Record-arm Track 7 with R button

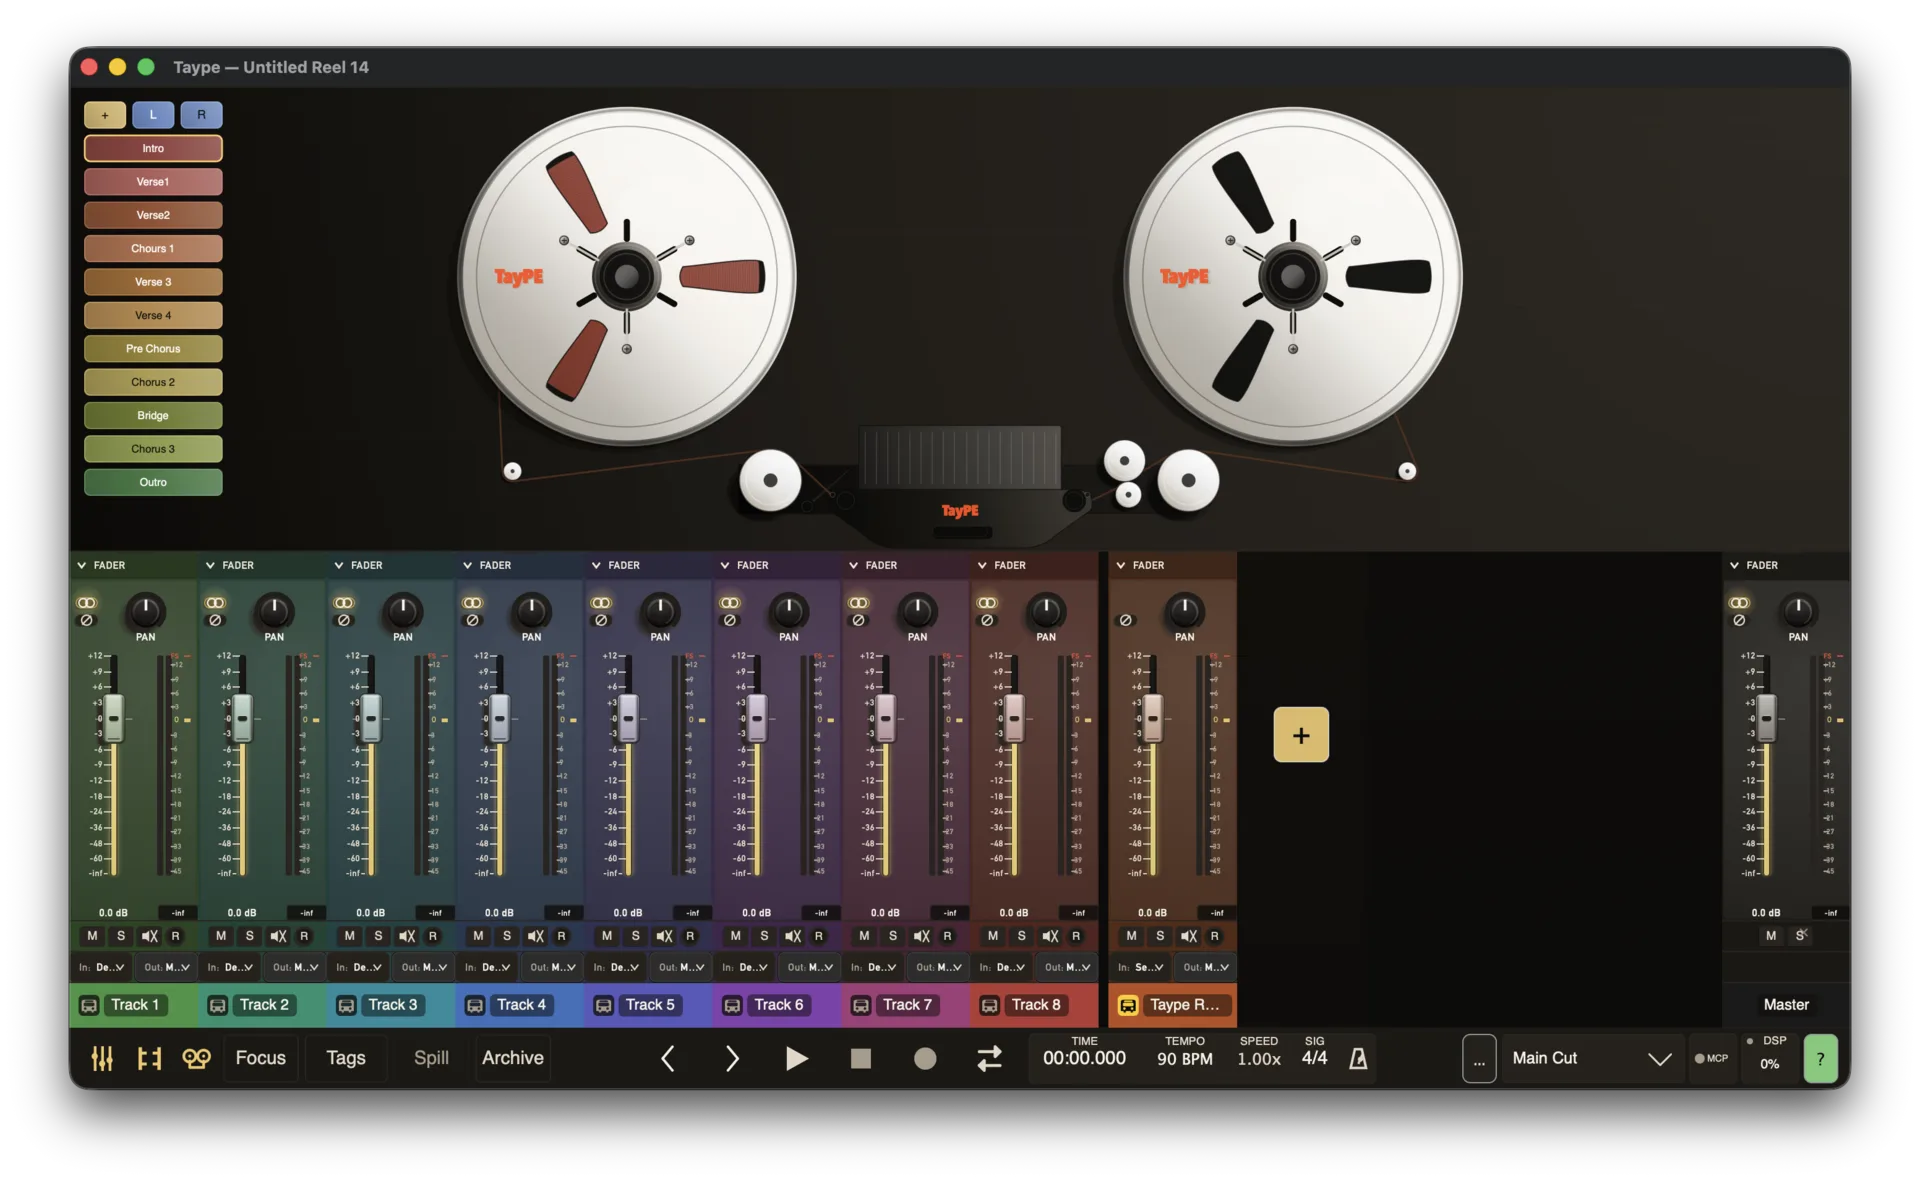(x=947, y=936)
